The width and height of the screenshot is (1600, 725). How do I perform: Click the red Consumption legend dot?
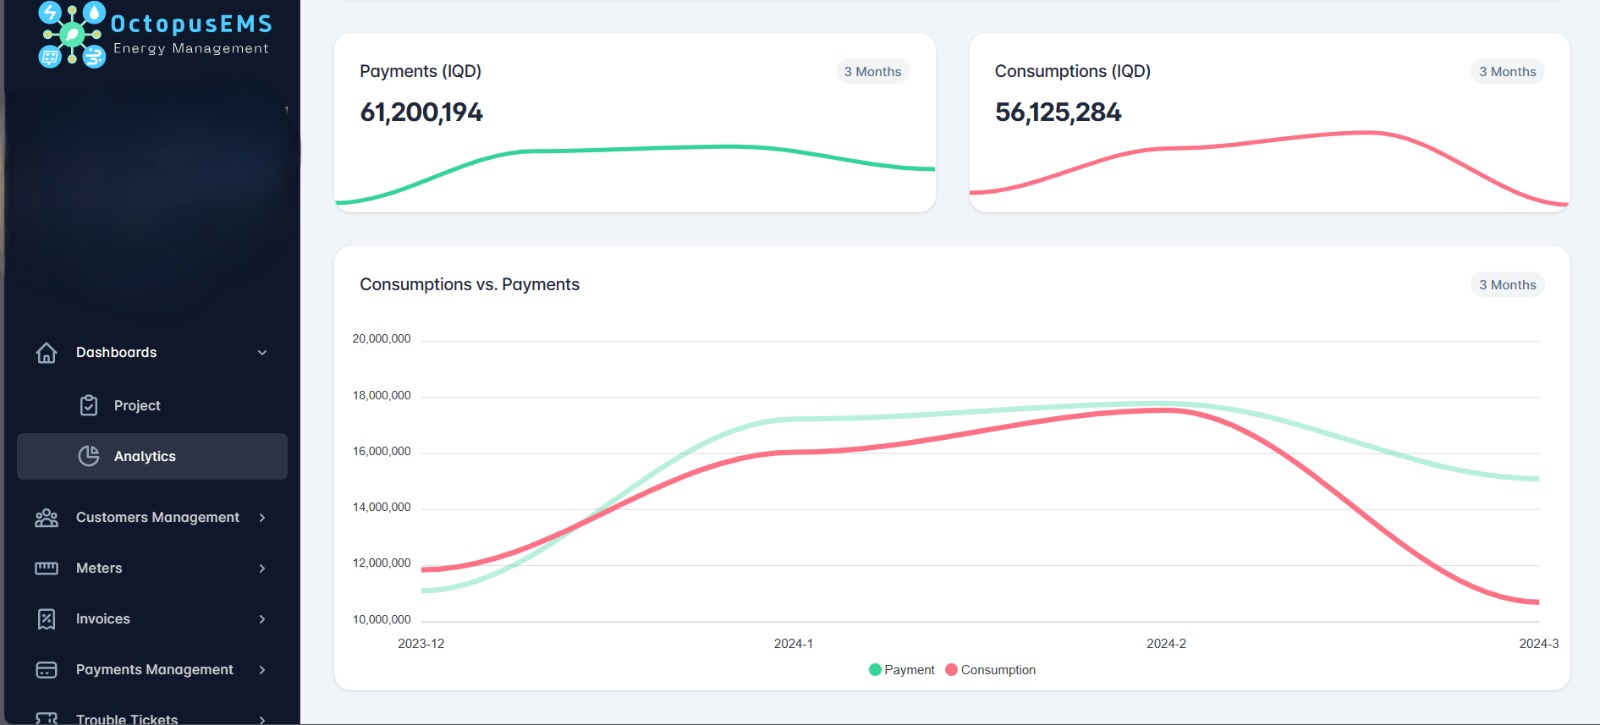coord(951,670)
